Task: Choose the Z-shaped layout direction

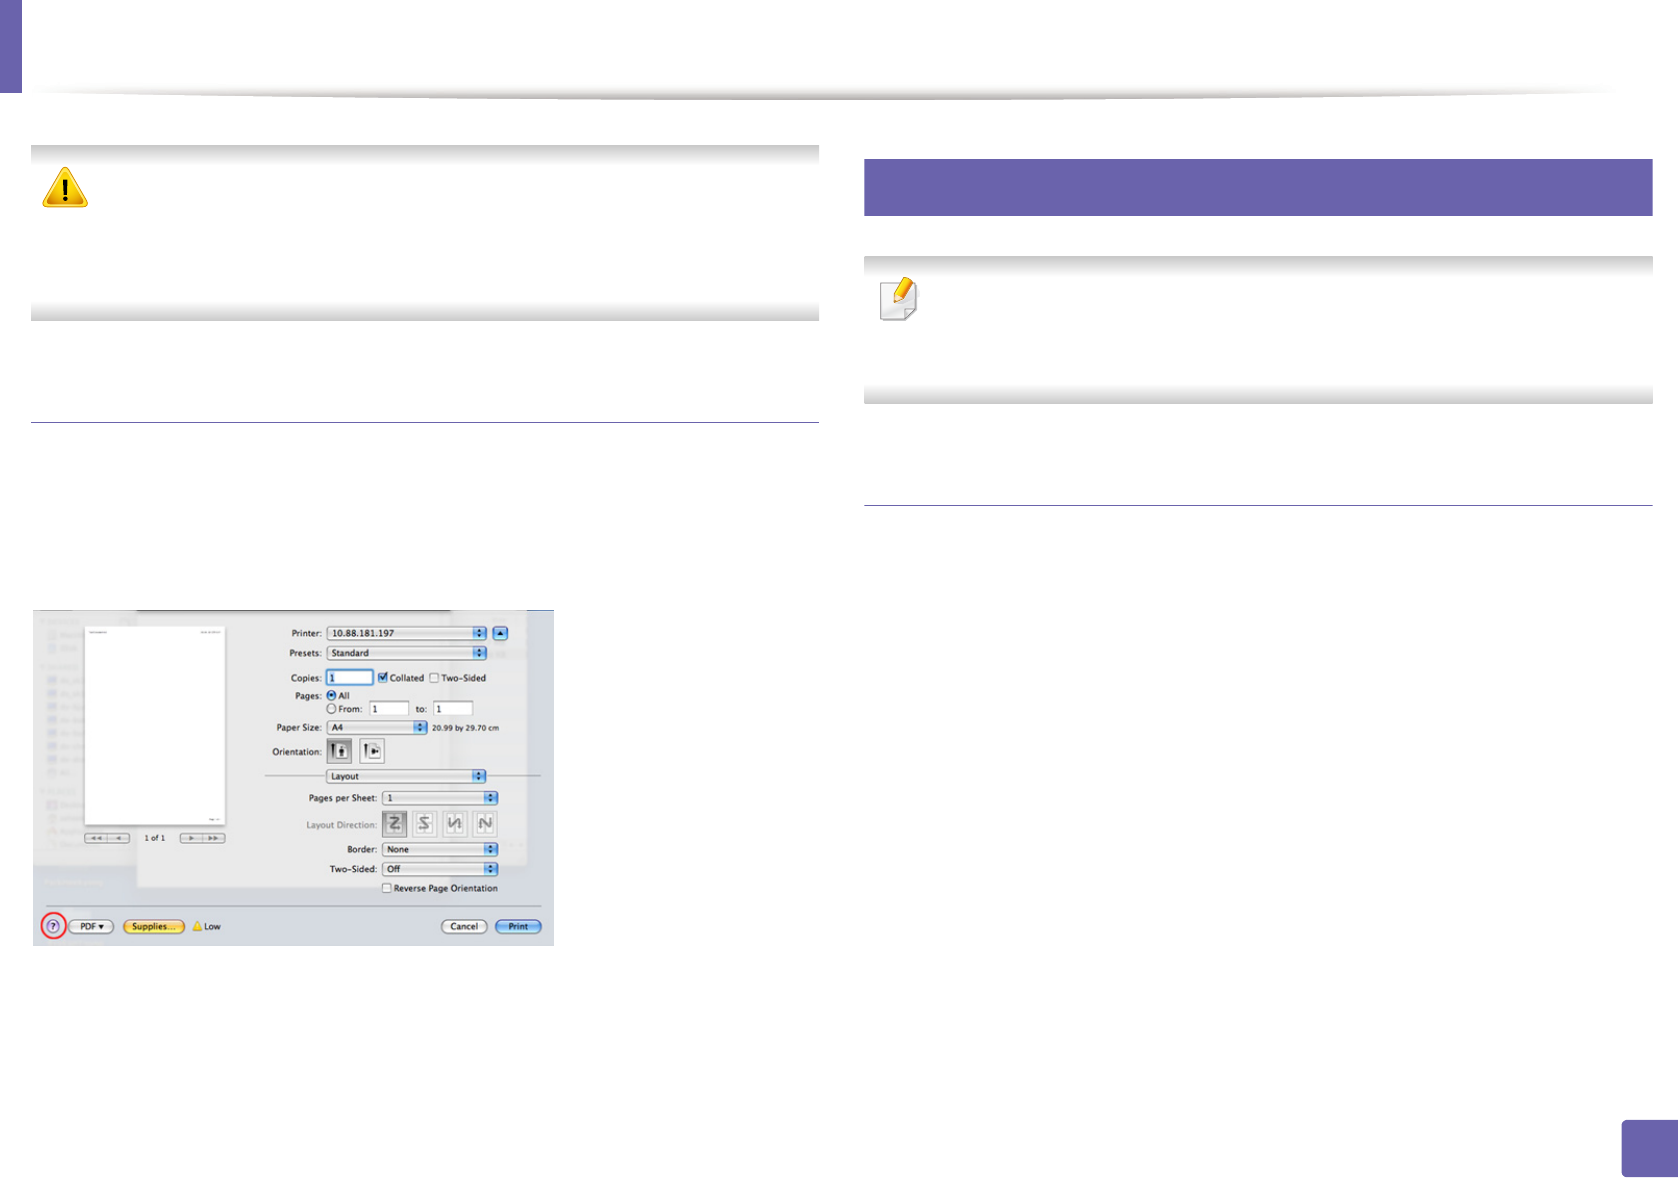Action: pyautogui.click(x=395, y=824)
